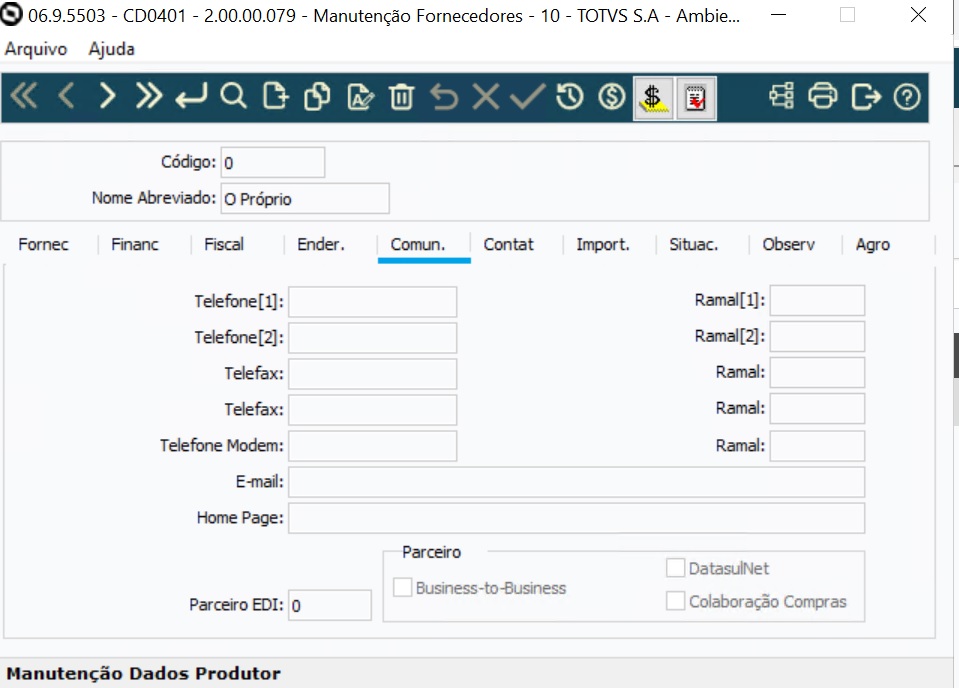Viewport: 959px width, 688px height.
Task: Switch to the Agro tab
Action: tap(873, 245)
